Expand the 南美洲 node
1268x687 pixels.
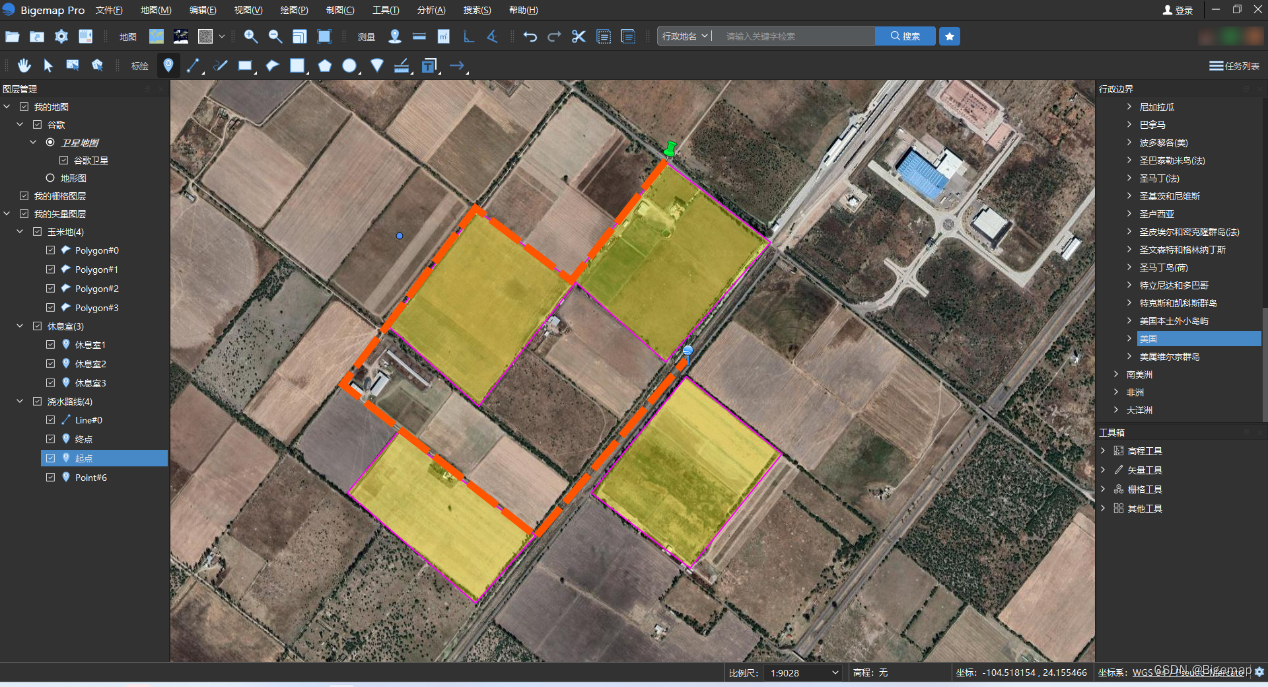point(1117,374)
